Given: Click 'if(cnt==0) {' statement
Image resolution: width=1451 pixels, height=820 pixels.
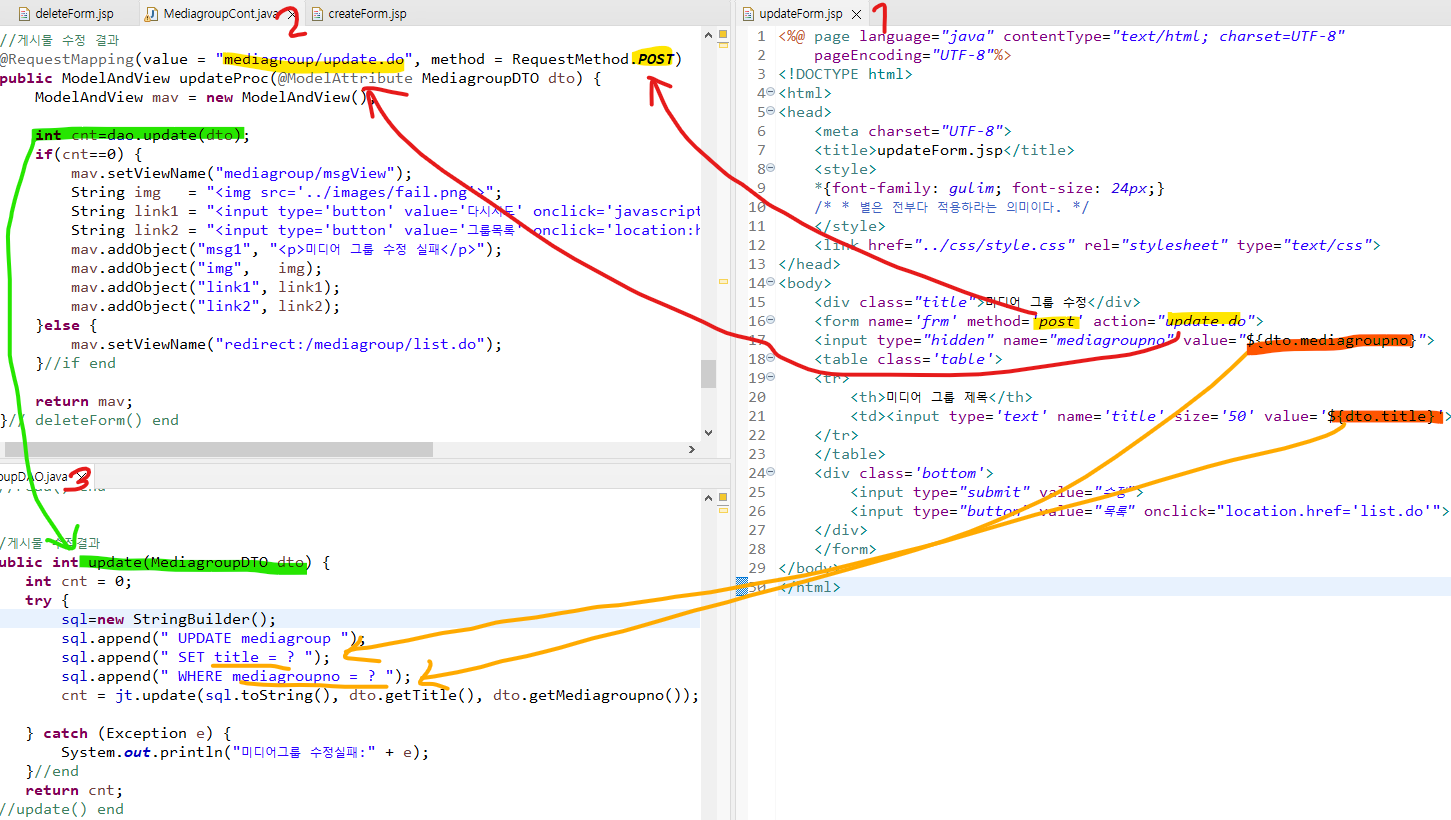Looking at the screenshot, I should coord(89,154).
